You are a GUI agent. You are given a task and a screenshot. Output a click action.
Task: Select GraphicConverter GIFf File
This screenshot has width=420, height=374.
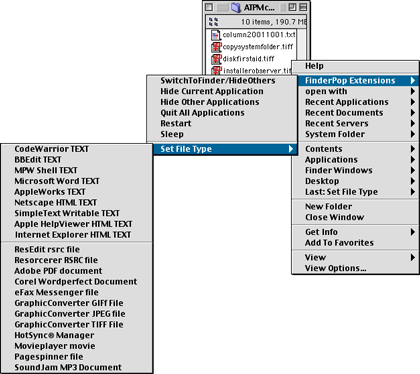[77, 303]
